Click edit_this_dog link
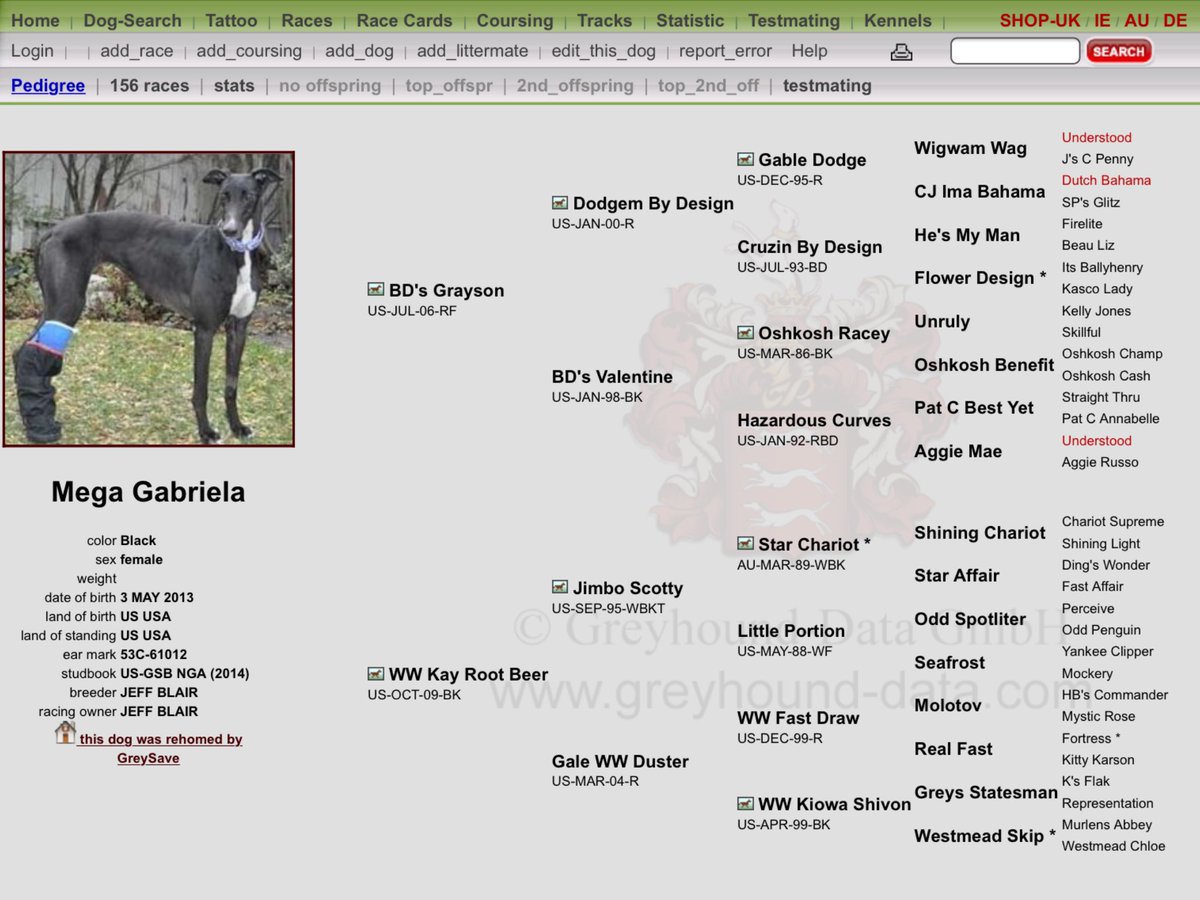The image size is (1200, 900). [x=603, y=51]
